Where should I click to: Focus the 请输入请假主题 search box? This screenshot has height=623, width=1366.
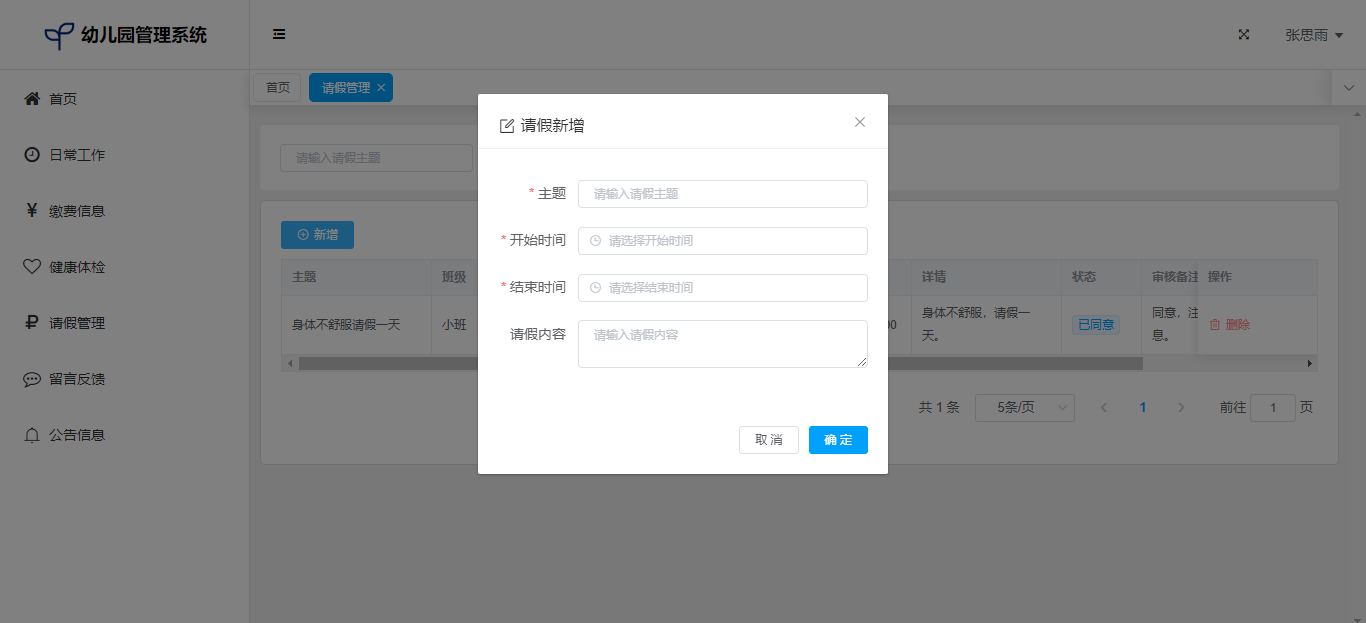(x=376, y=158)
